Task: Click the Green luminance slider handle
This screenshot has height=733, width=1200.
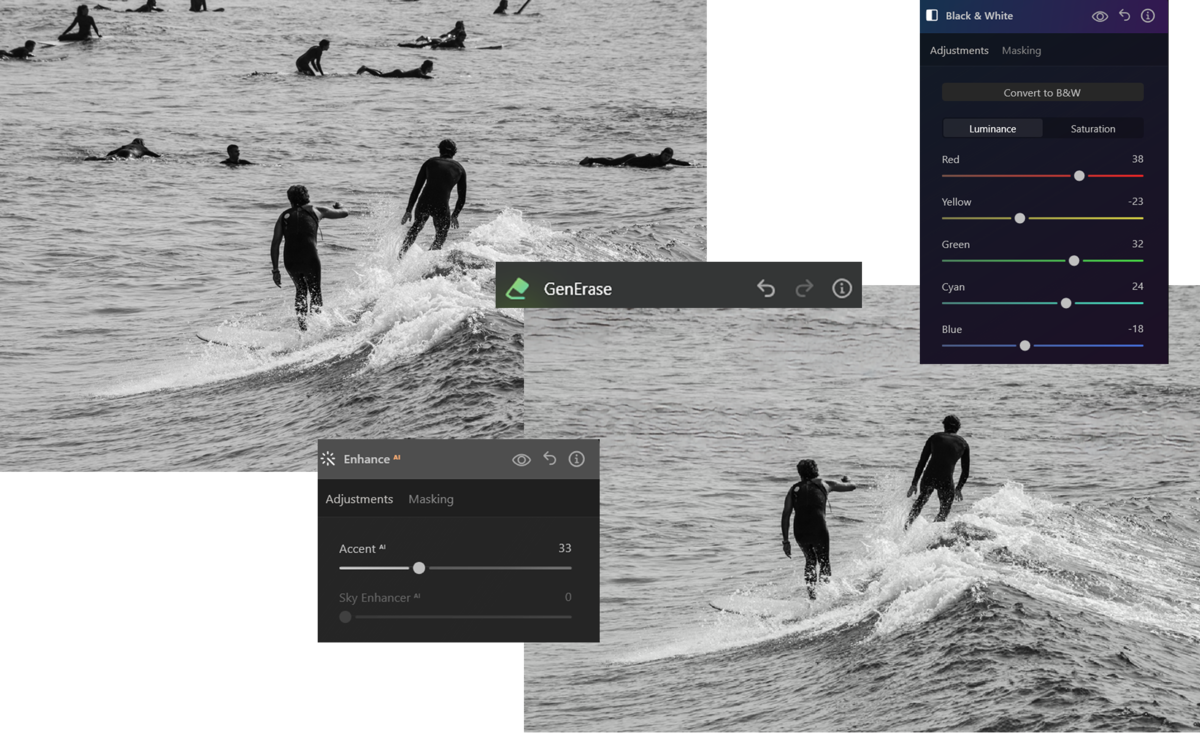Action: coord(1074,261)
